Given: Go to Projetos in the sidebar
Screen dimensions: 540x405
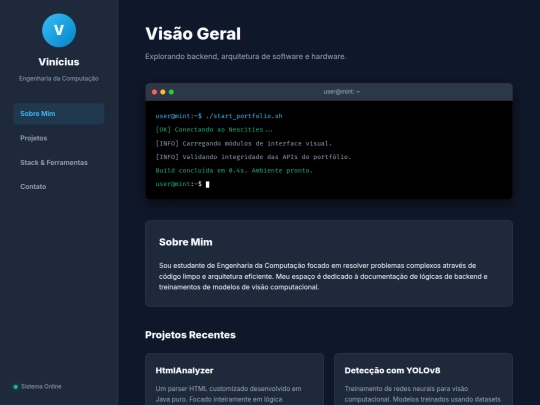Looking at the screenshot, I should (59, 138).
